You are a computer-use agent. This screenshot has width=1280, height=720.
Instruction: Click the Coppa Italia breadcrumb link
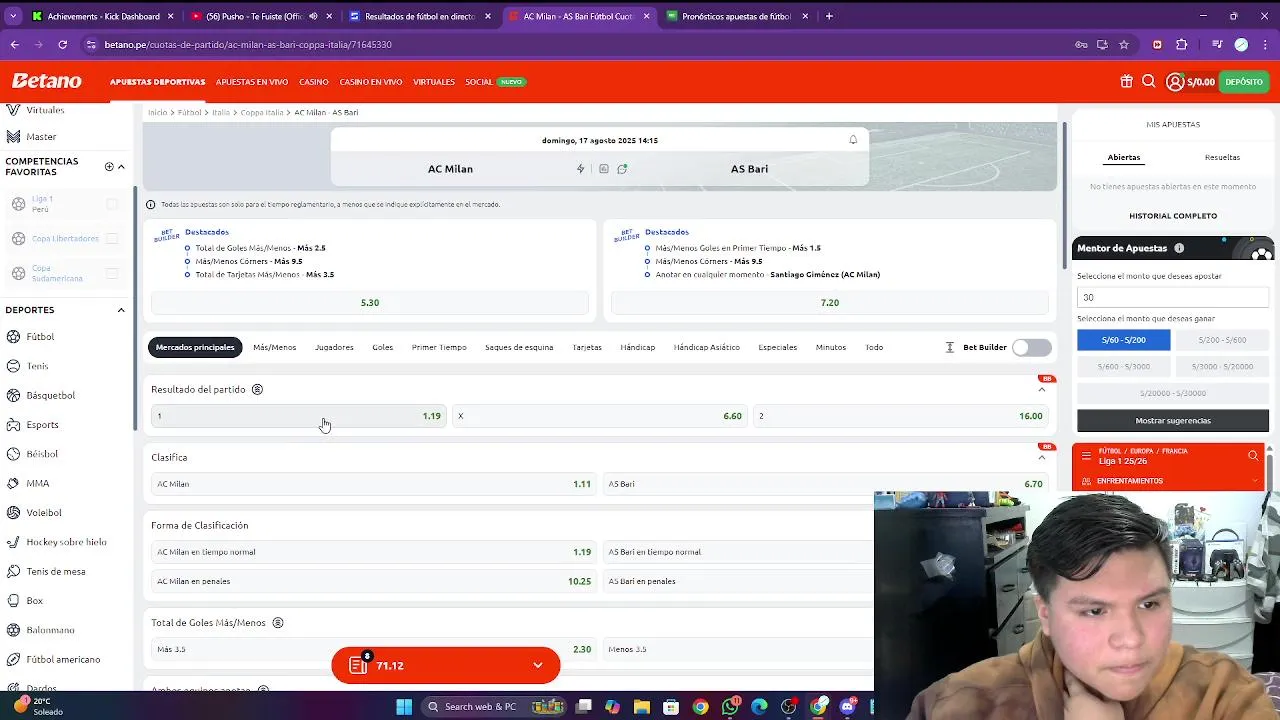pos(262,113)
